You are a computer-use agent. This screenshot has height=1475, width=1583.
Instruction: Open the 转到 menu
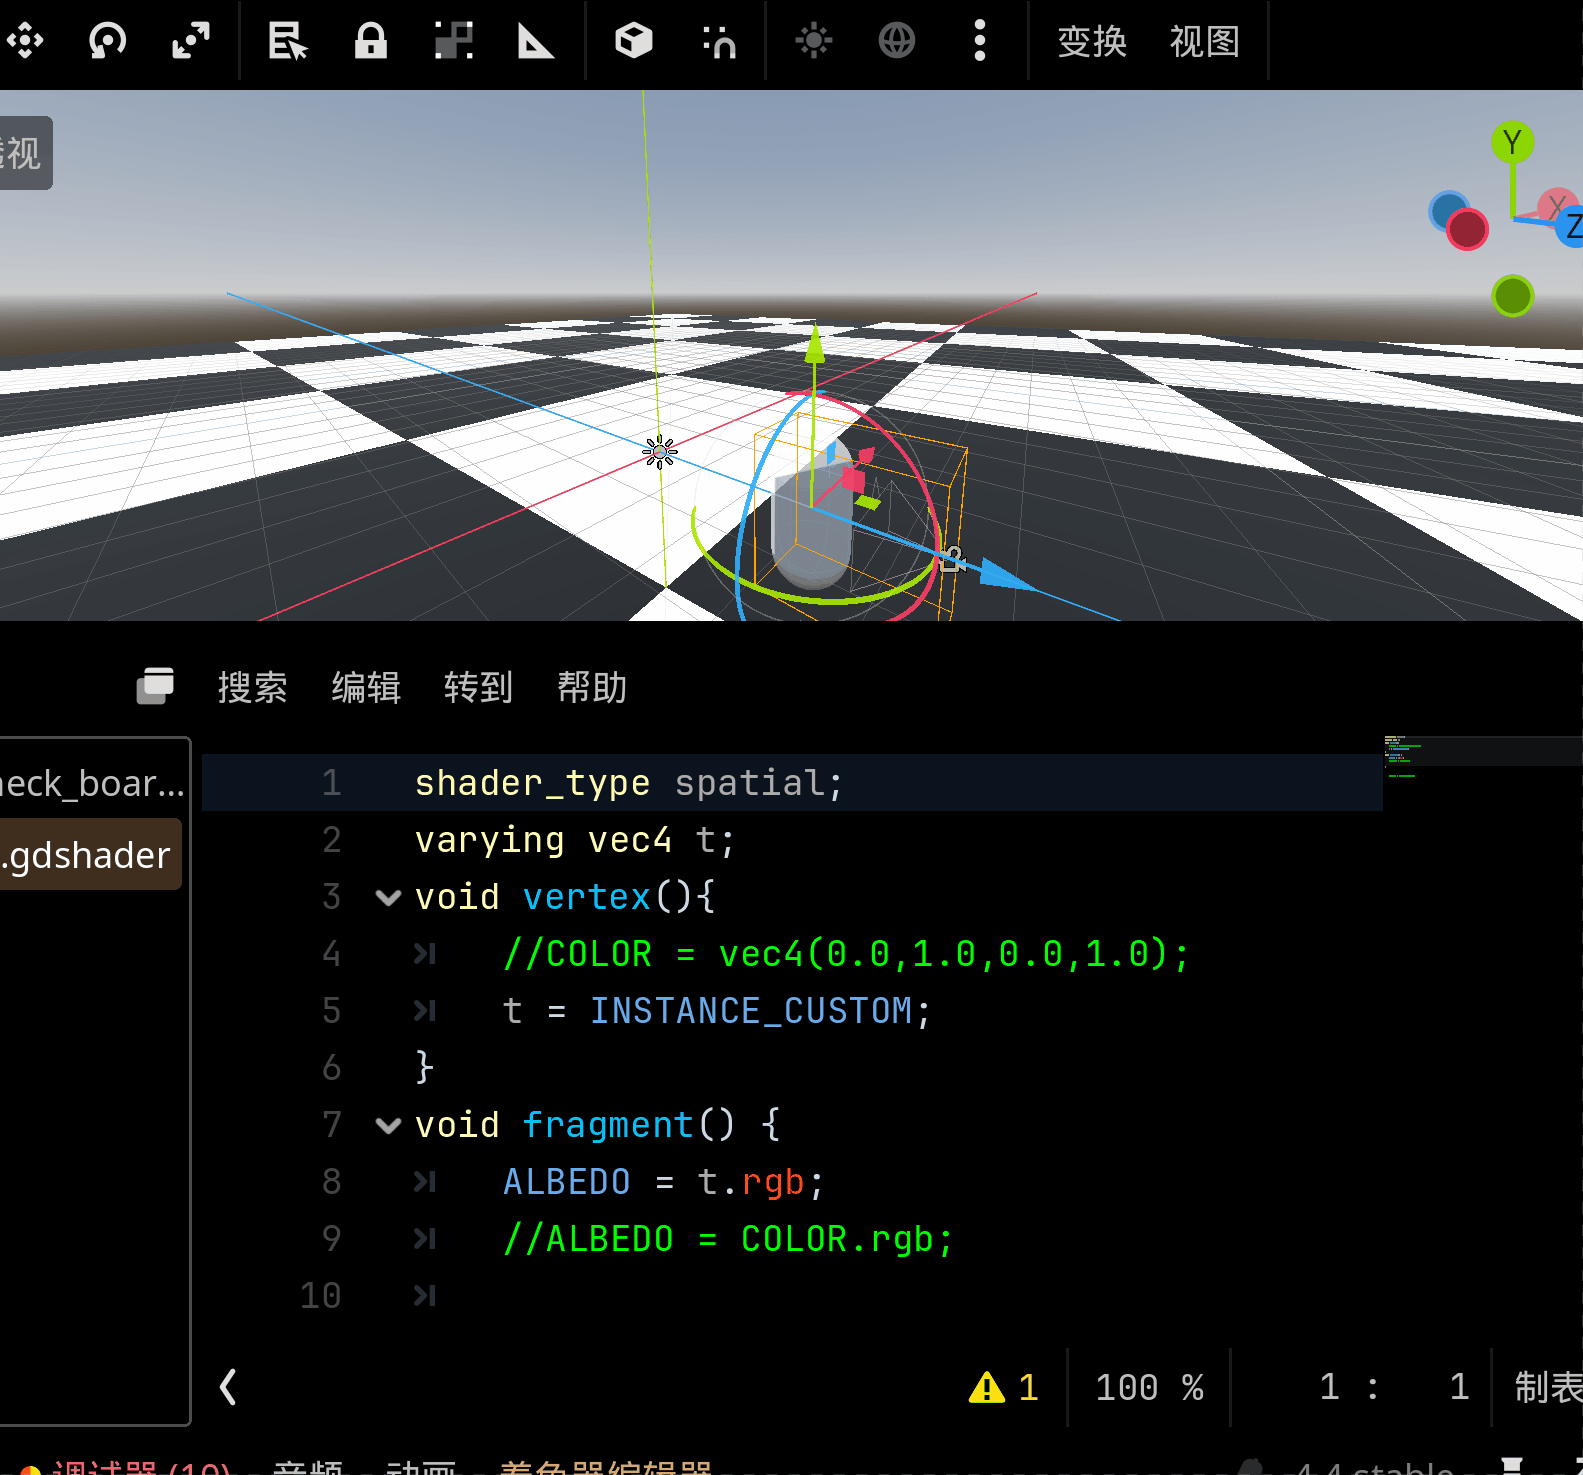pyautogui.click(x=478, y=687)
